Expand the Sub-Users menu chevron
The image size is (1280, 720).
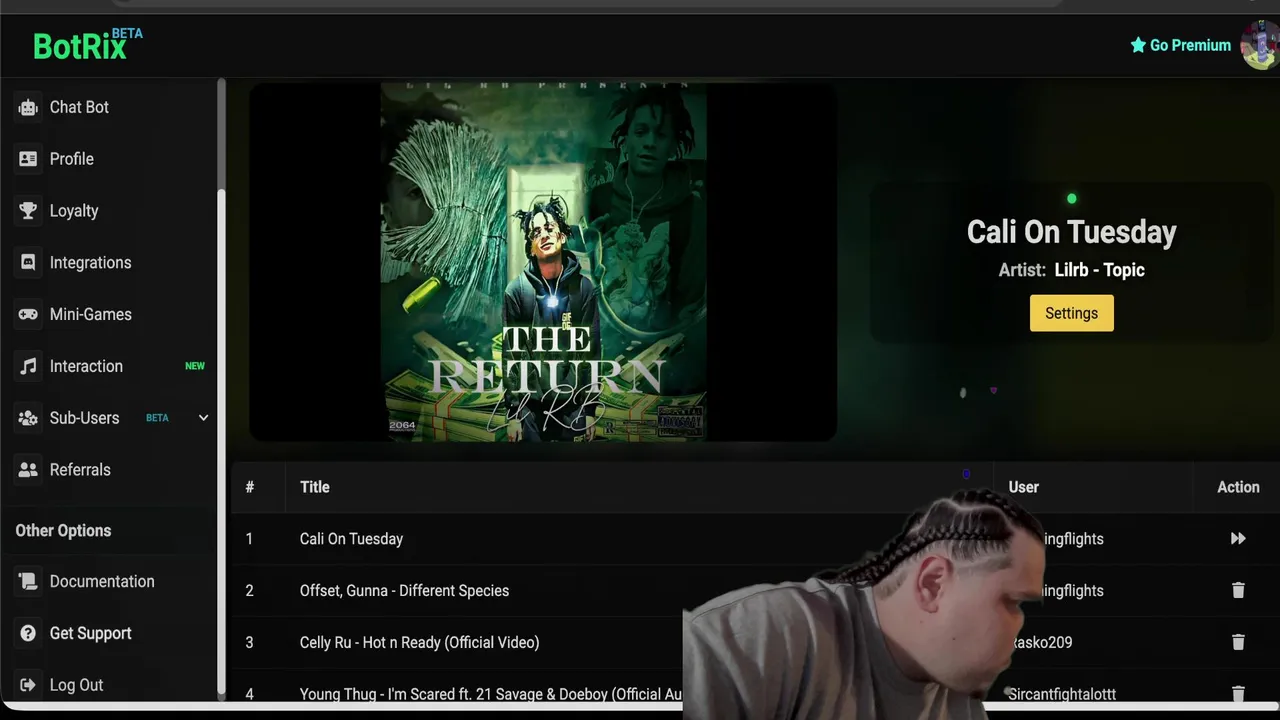203,418
